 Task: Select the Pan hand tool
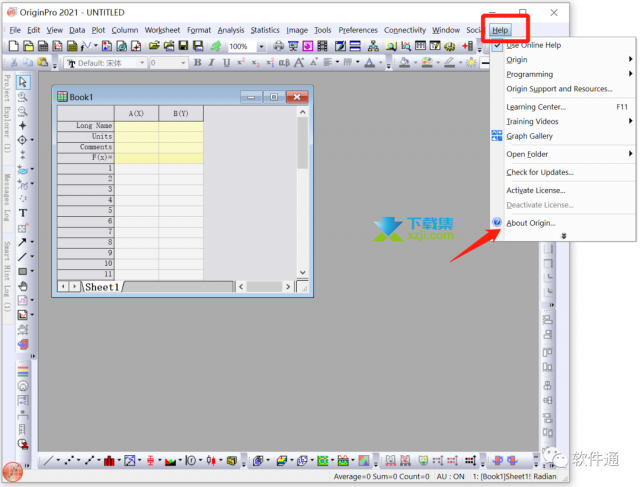tap(23, 286)
